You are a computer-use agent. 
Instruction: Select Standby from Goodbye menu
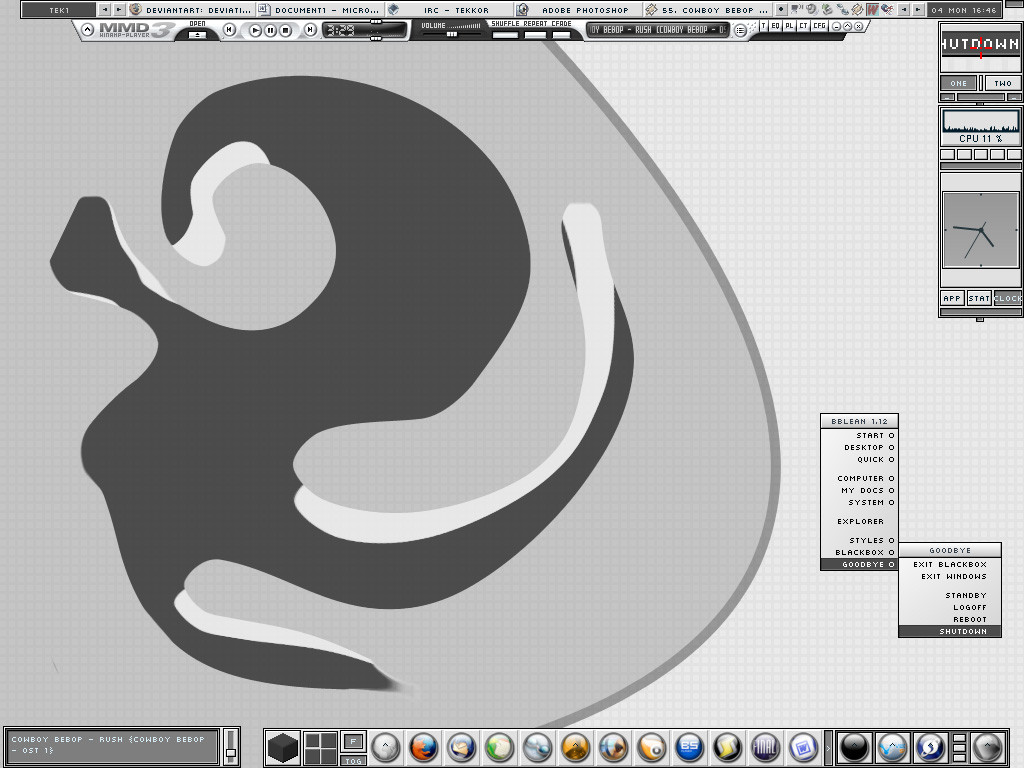click(x=950, y=596)
